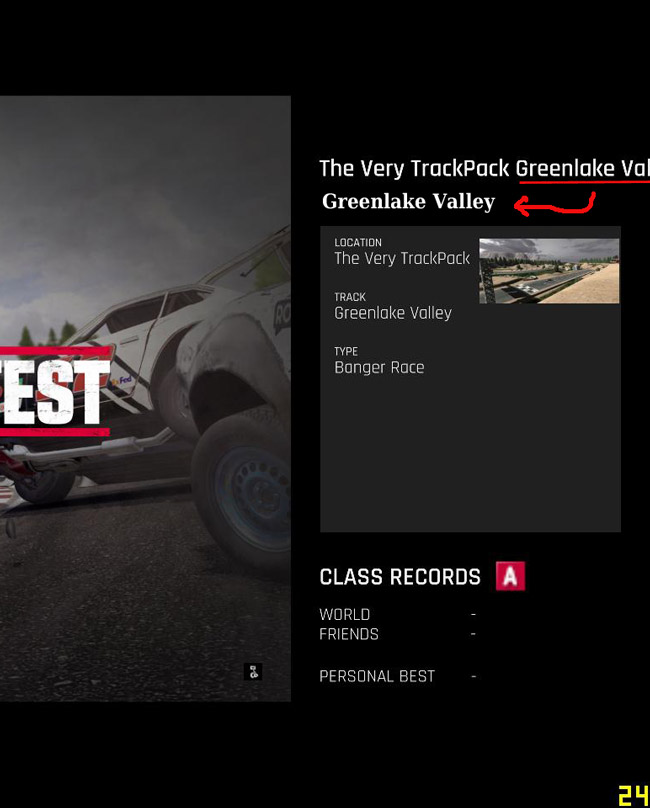650x808 pixels.
Task: Select the WORLD record row
Action: tap(398, 614)
